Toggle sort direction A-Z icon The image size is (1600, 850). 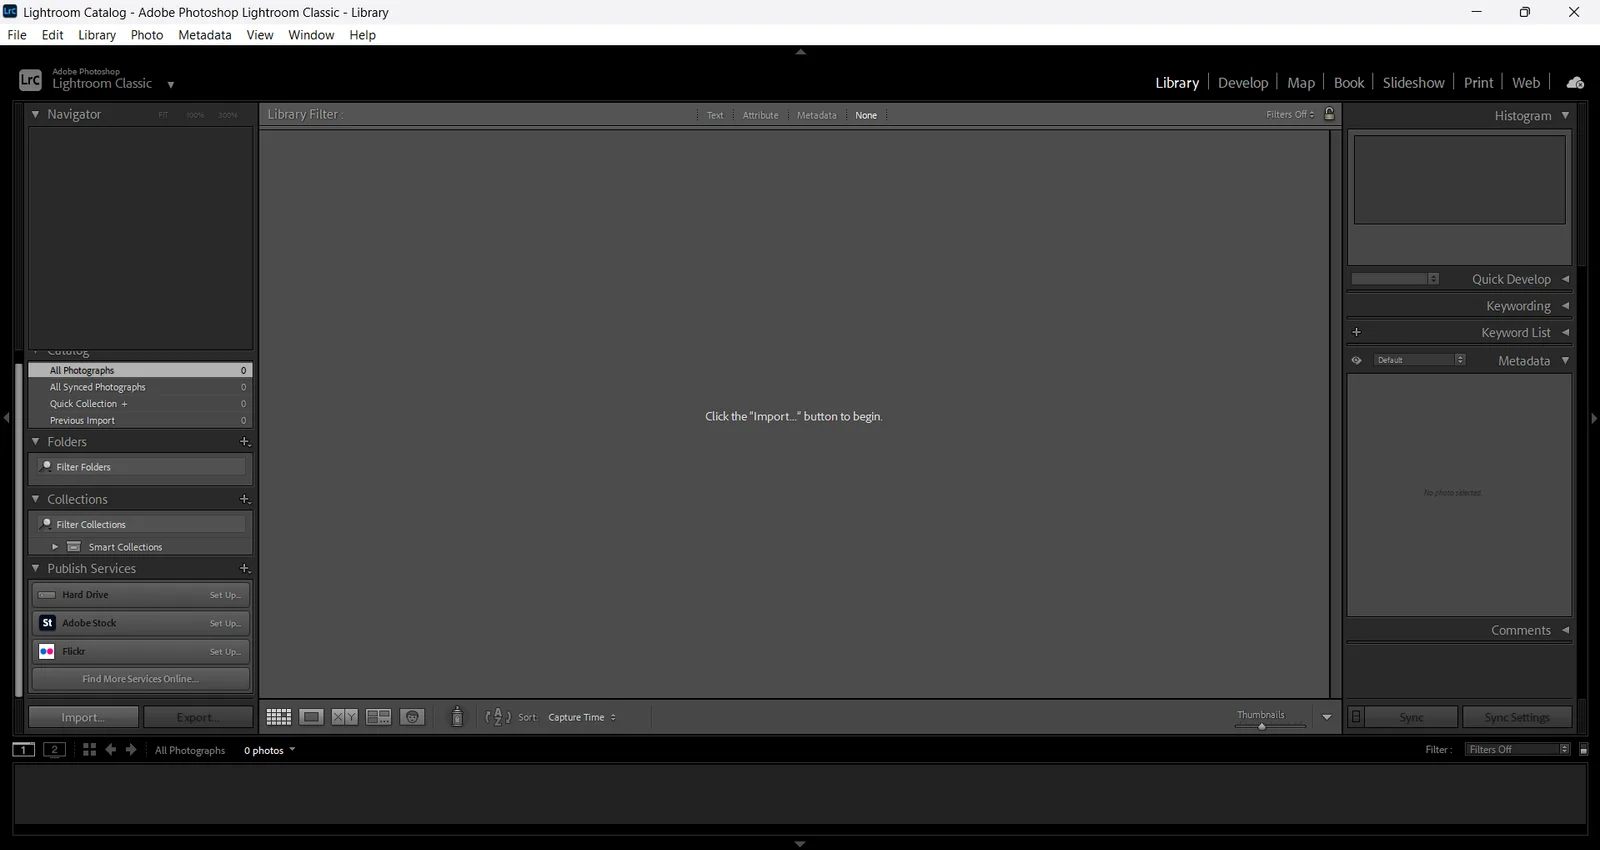497,717
